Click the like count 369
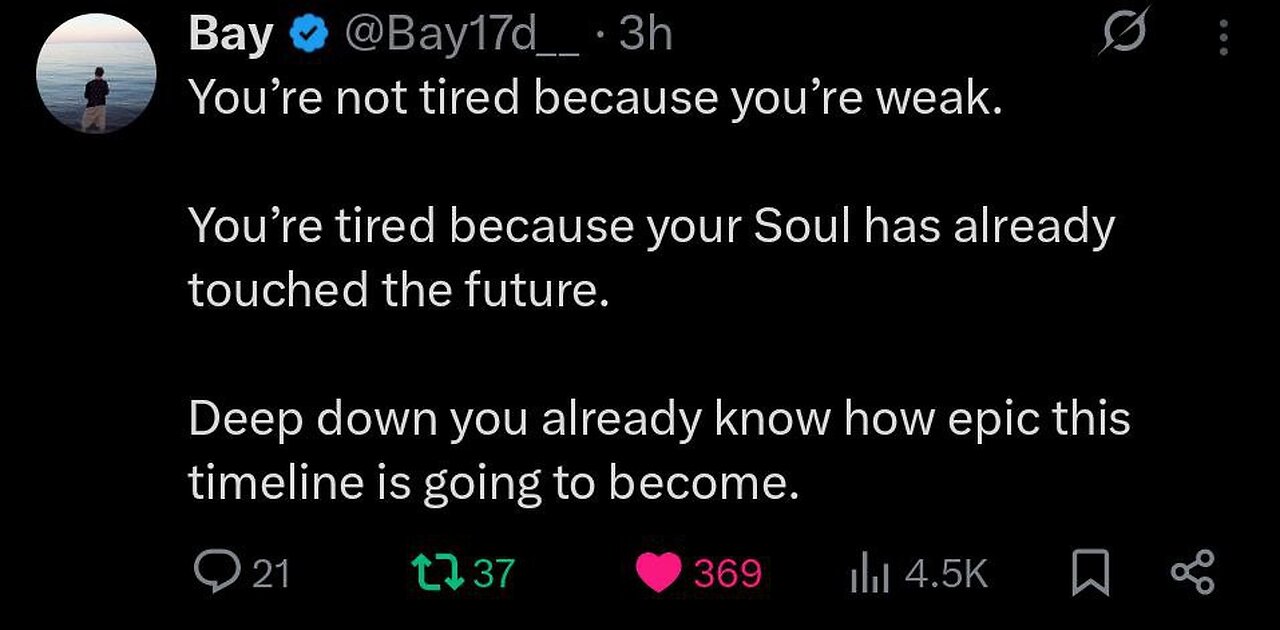 coord(727,574)
